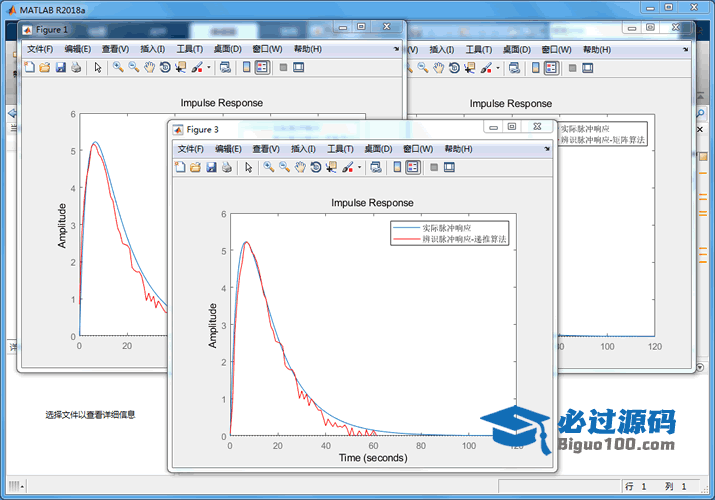
Task: Click legend box in Figure 3 plot
Action: (x=450, y=233)
